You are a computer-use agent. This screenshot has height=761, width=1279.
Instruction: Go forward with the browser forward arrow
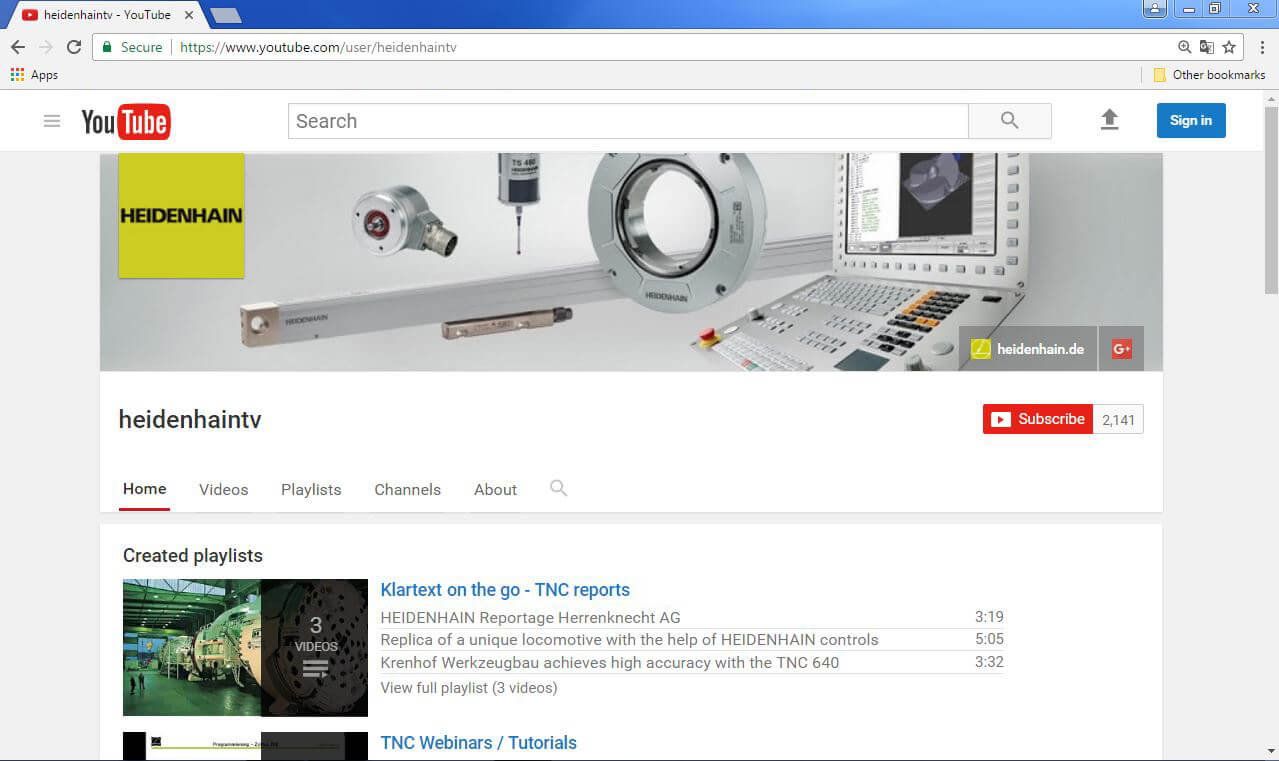click(46, 47)
